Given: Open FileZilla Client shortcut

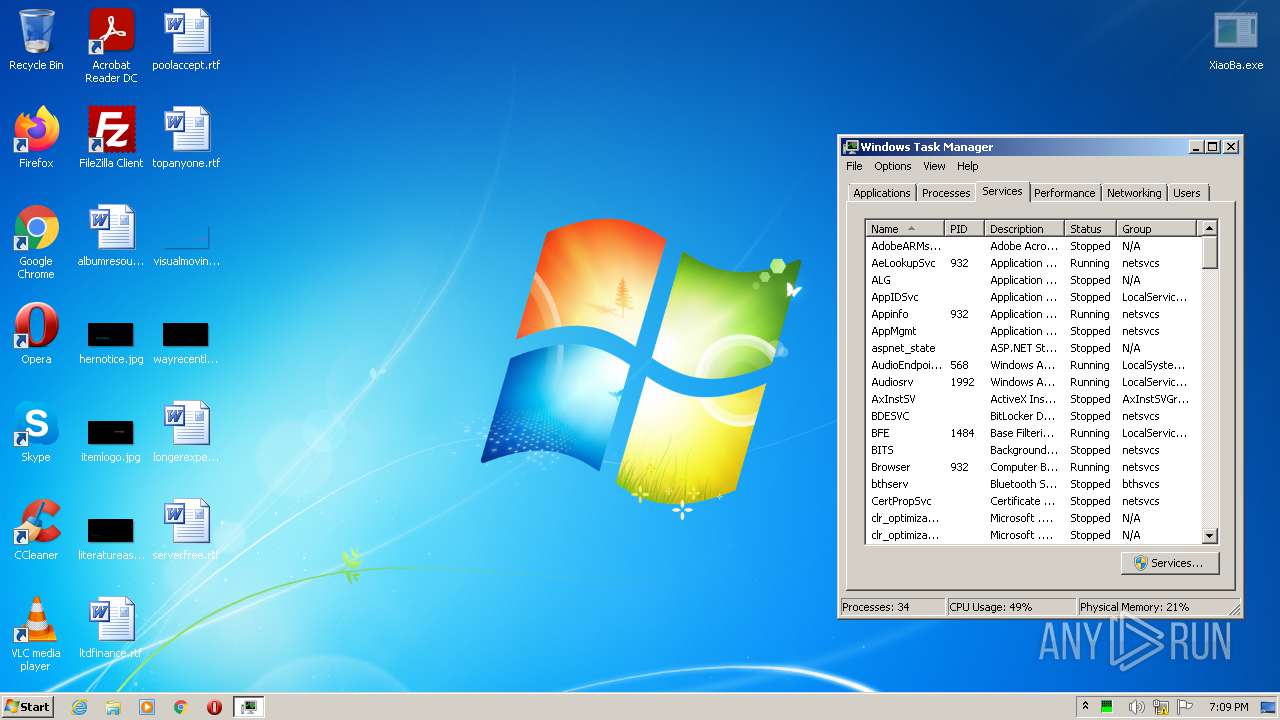Looking at the screenshot, I should pyautogui.click(x=111, y=138).
